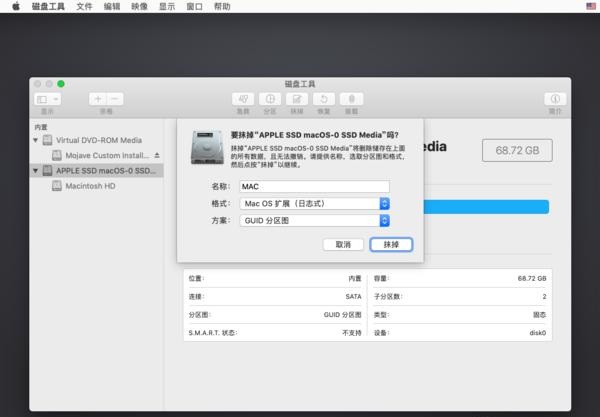The height and width of the screenshot is (417, 600).
Task: Click the SATA connection value
Action: tap(353, 296)
